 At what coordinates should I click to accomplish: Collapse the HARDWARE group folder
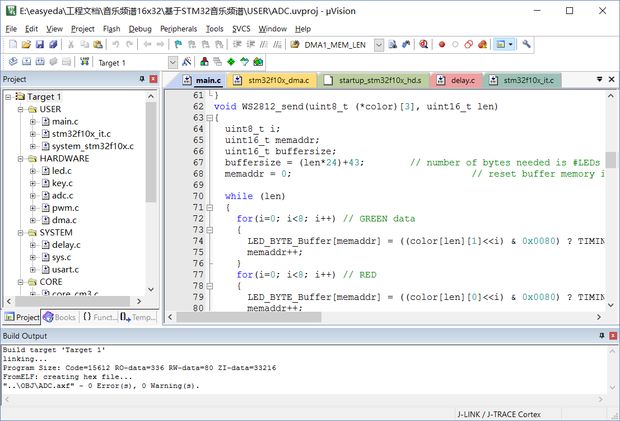click(21, 159)
